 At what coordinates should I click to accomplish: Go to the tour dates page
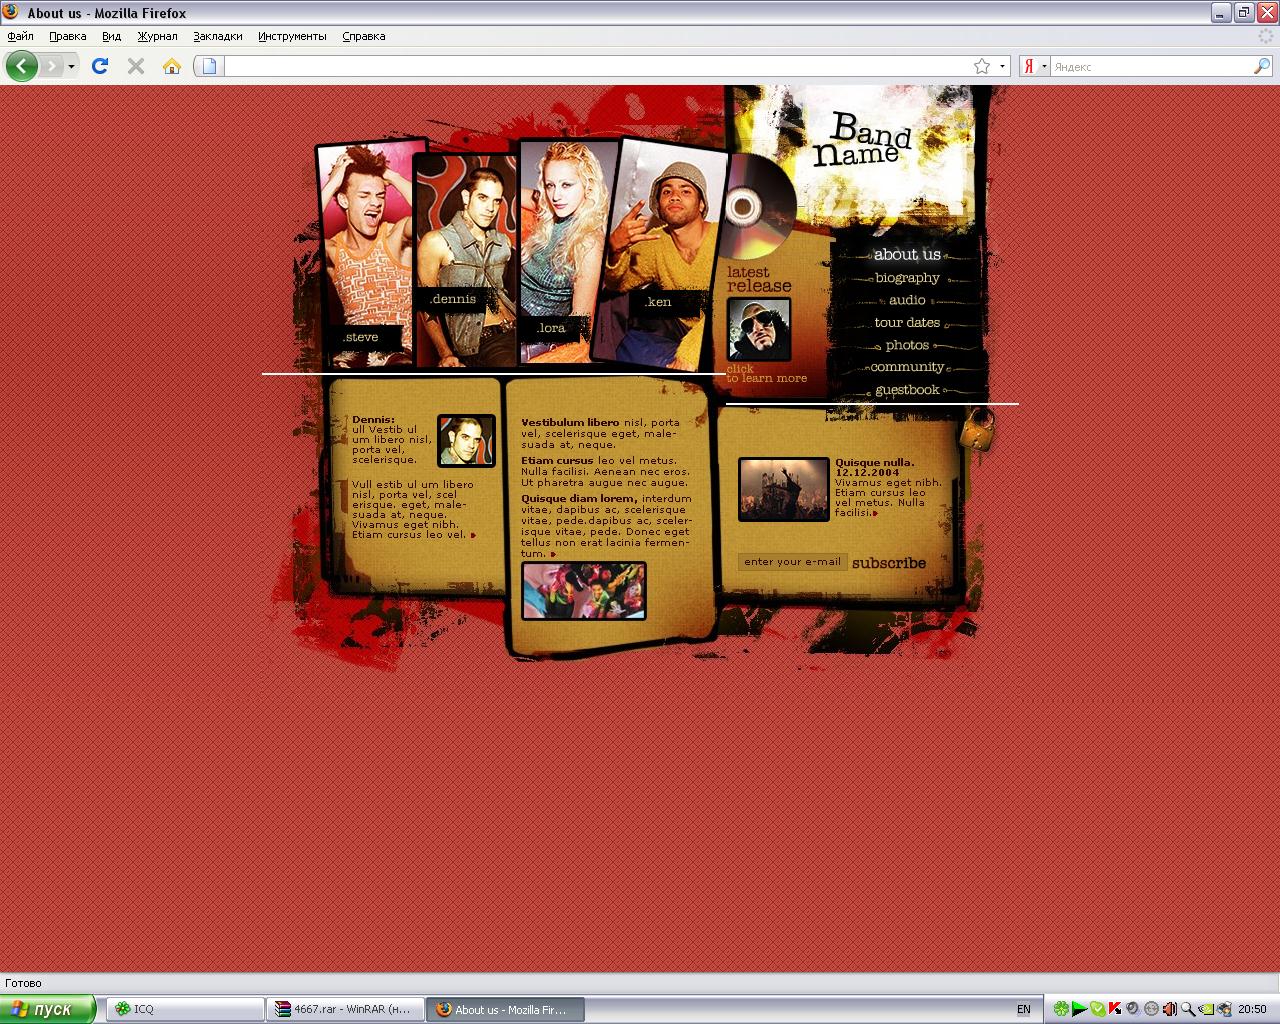907,323
